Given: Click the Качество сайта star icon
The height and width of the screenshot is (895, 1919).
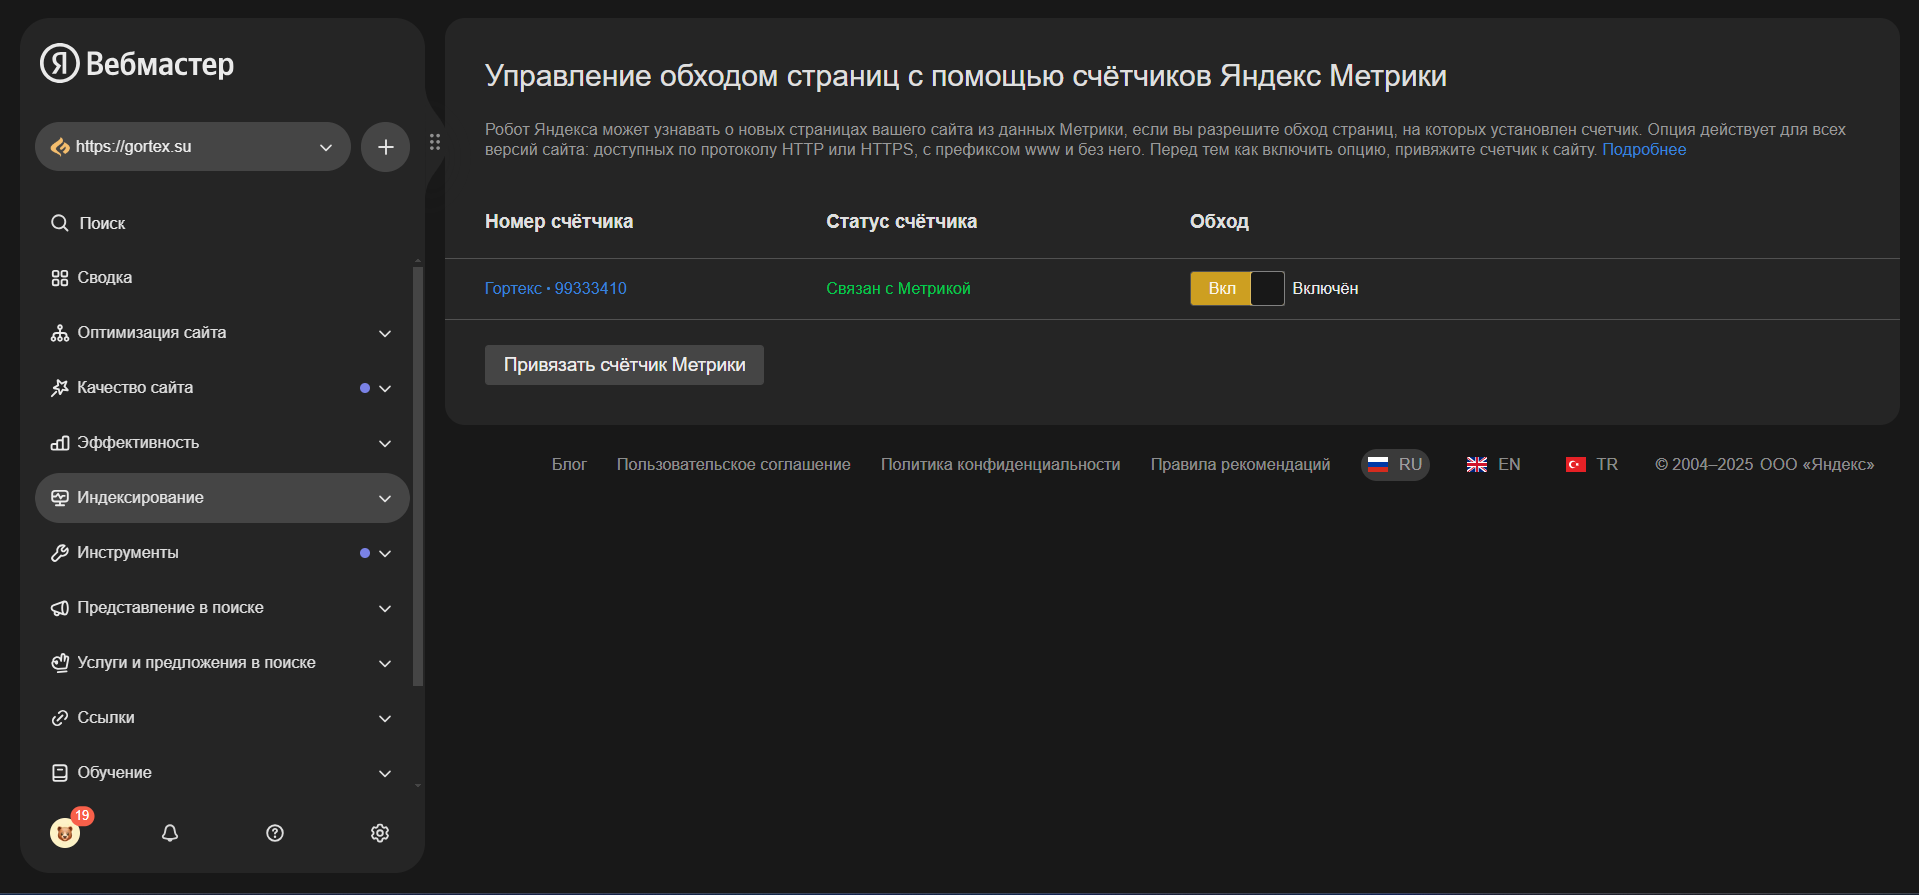Looking at the screenshot, I should [60, 388].
